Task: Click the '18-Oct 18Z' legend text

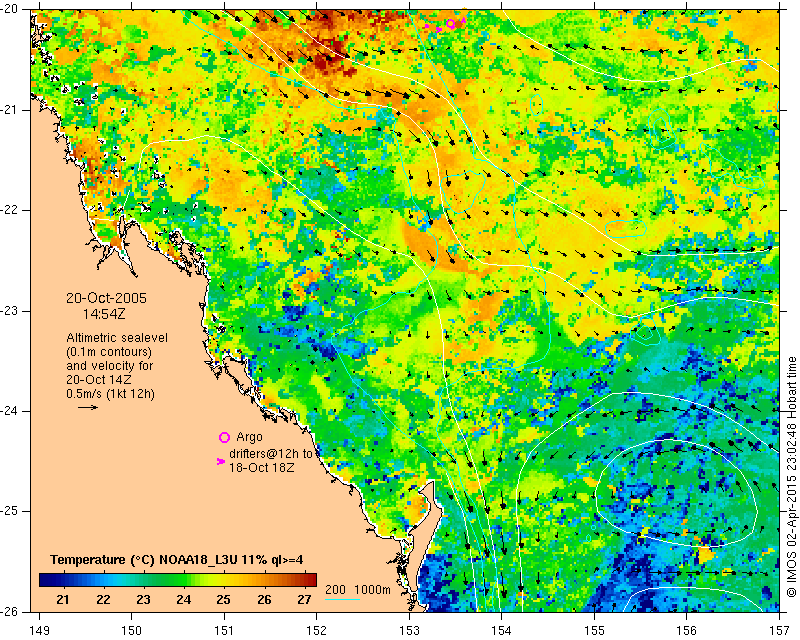Action: (x=262, y=467)
